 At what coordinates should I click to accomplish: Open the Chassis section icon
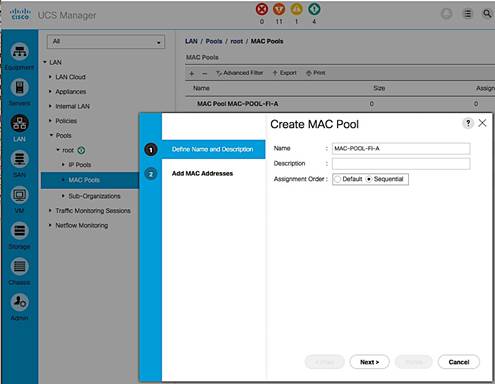point(20,267)
